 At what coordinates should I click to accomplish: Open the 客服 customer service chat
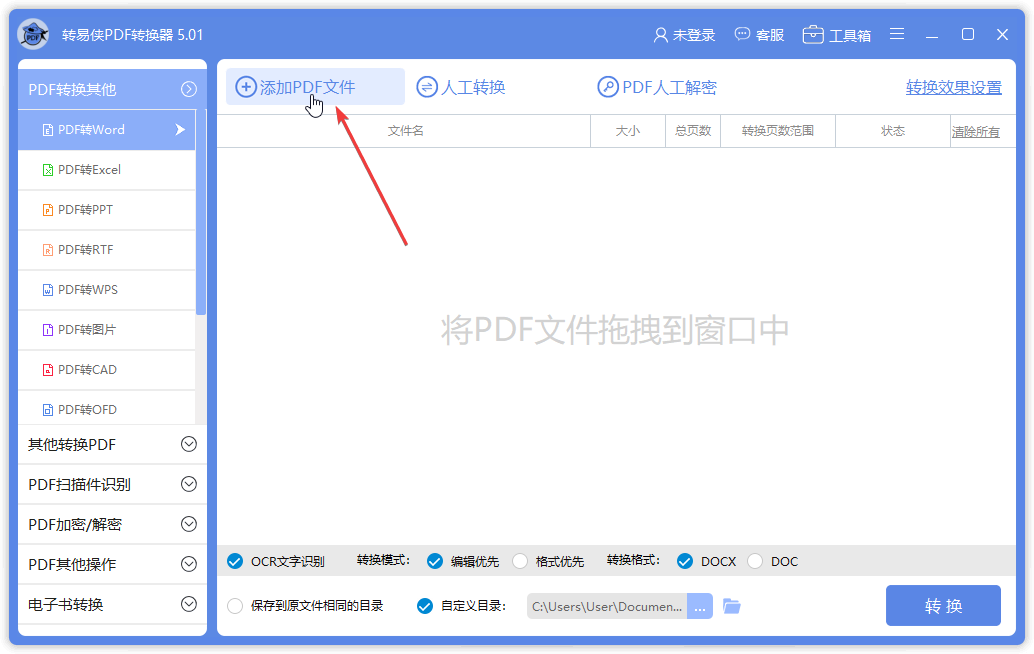[759, 35]
